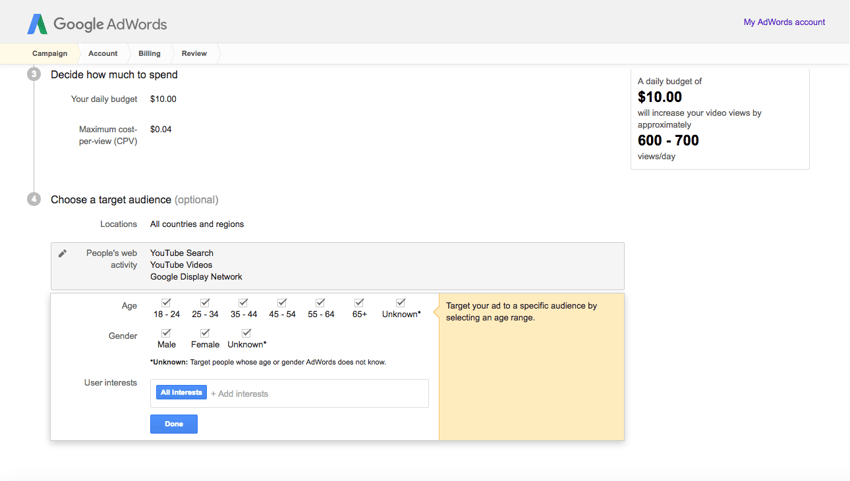Viewport: 850px width, 481px height.
Task: Click the Choose a target audience heading
Action: coord(134,200)
